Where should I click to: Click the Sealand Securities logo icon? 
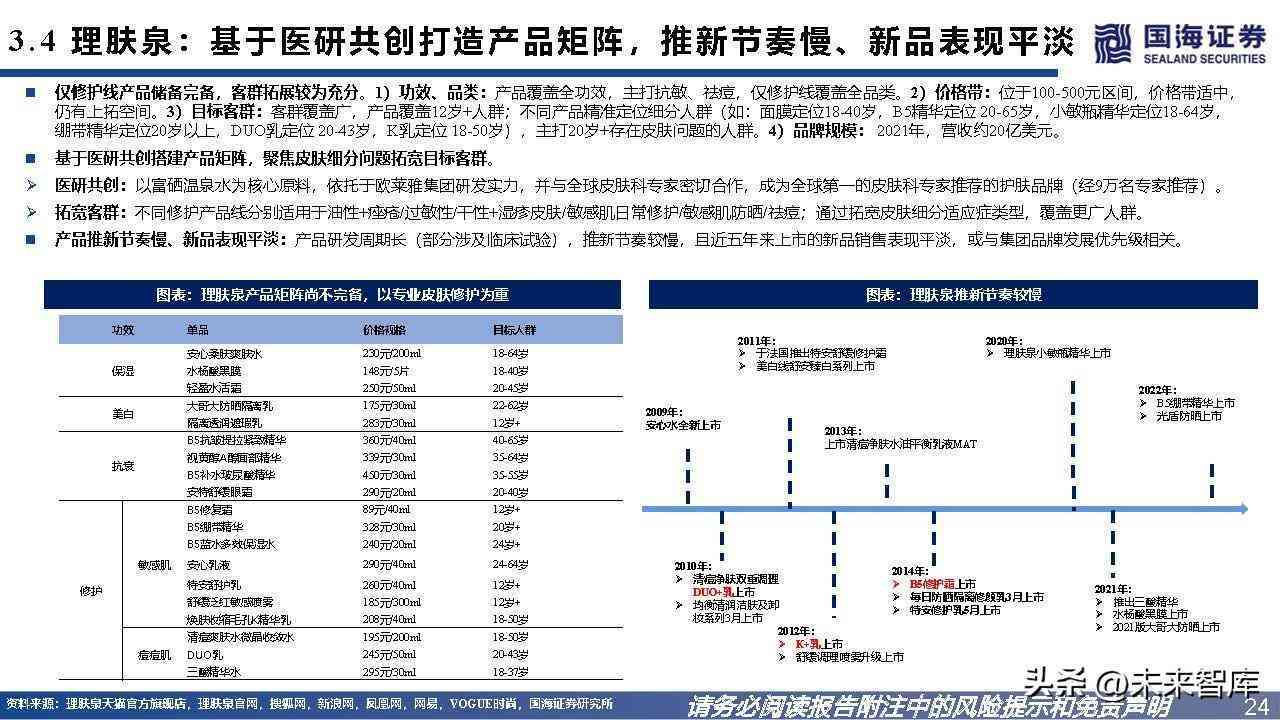coord(1113,42)
